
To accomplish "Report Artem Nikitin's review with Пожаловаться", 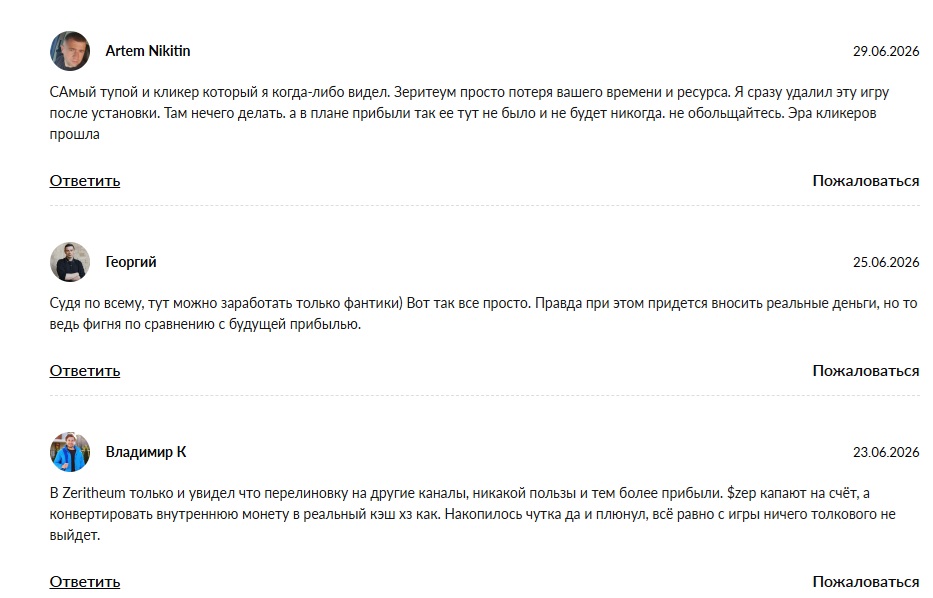I will pyautogui.click(x=866, y=181).
